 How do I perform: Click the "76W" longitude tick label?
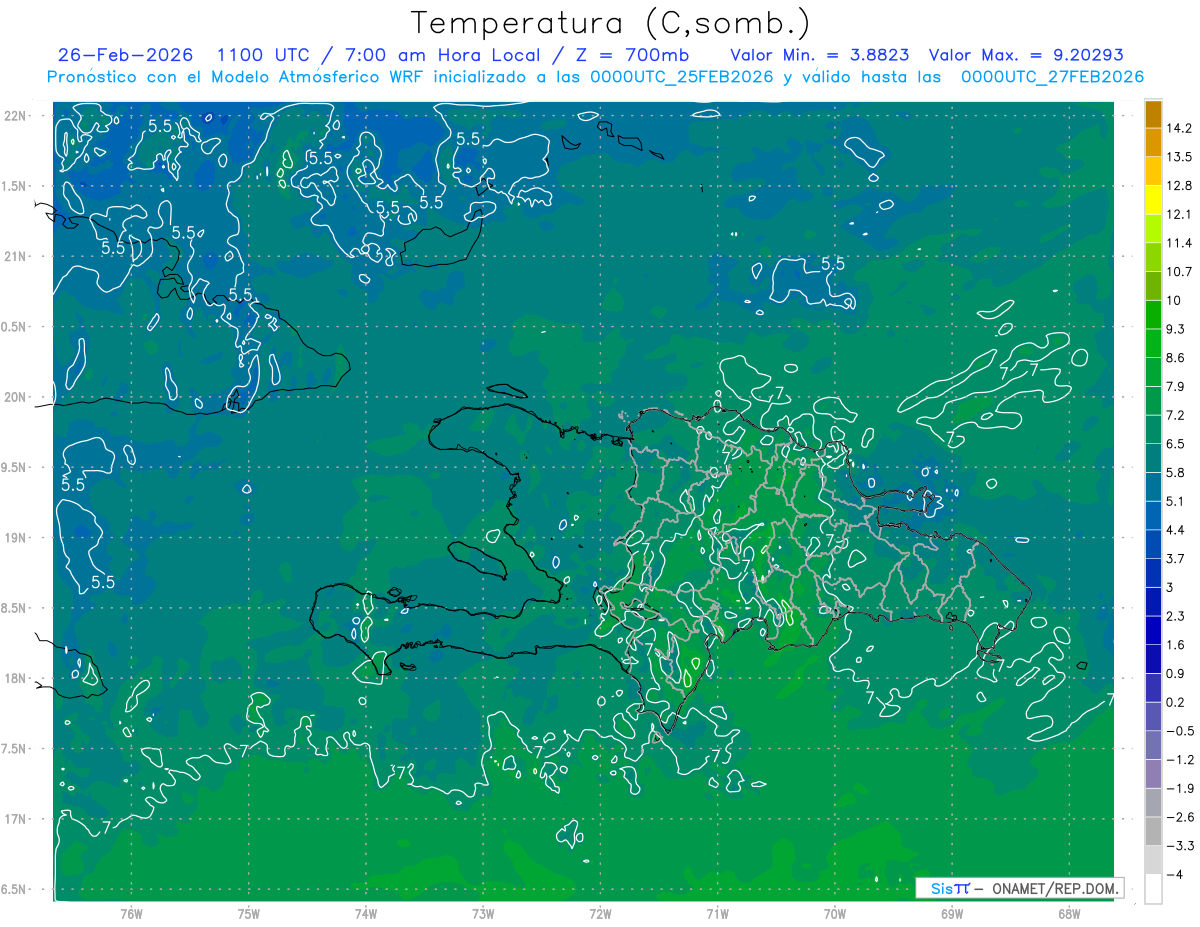(x=131, y=914)
